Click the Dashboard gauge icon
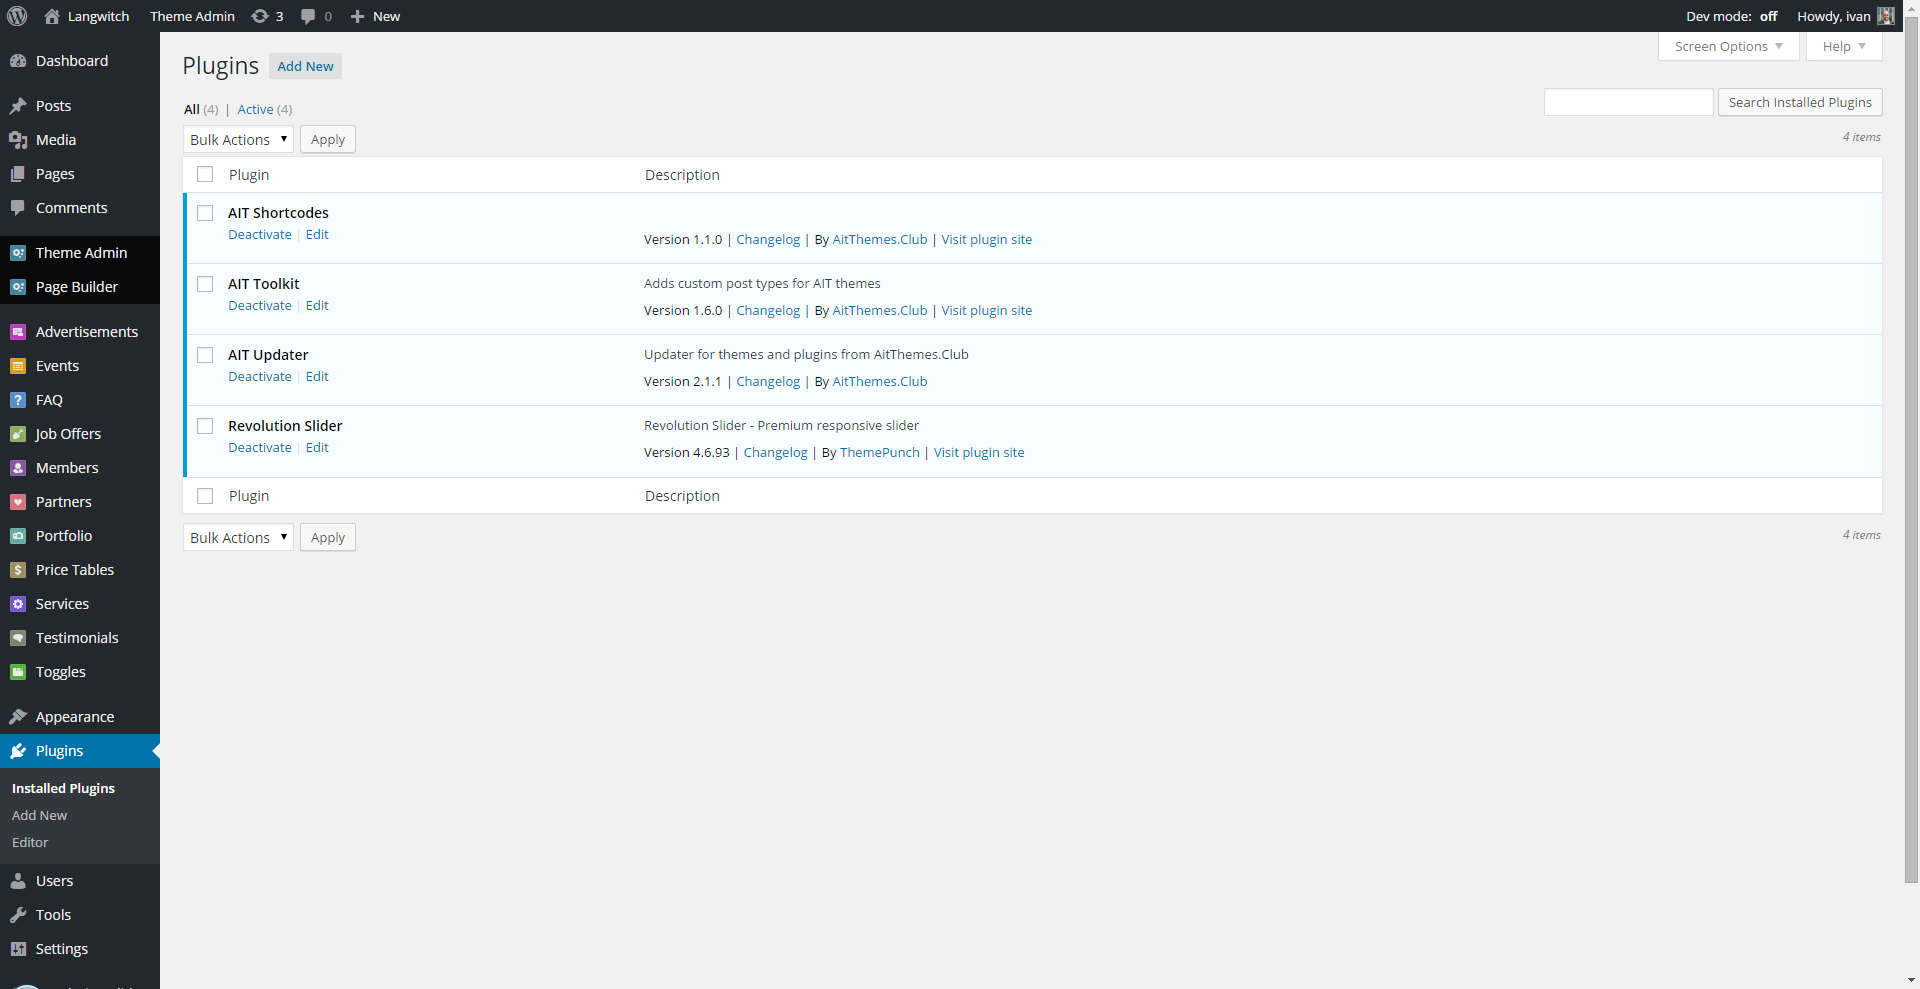The width and height of the screenshot is (1920, 989). click(18, 61)
